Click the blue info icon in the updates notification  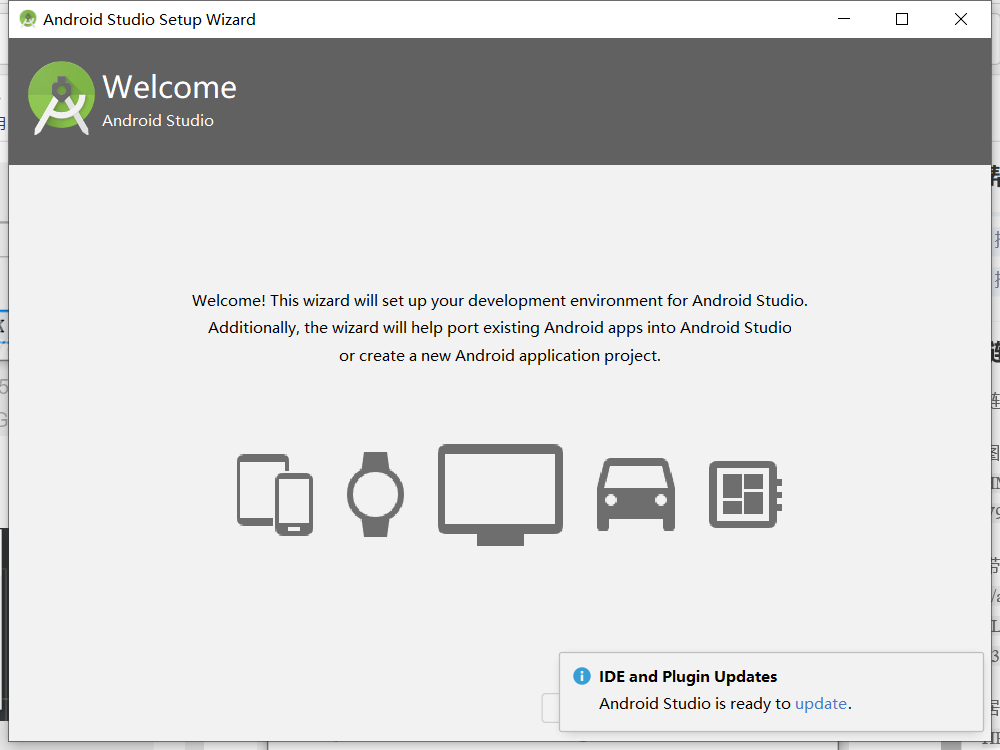coord(582,676)
